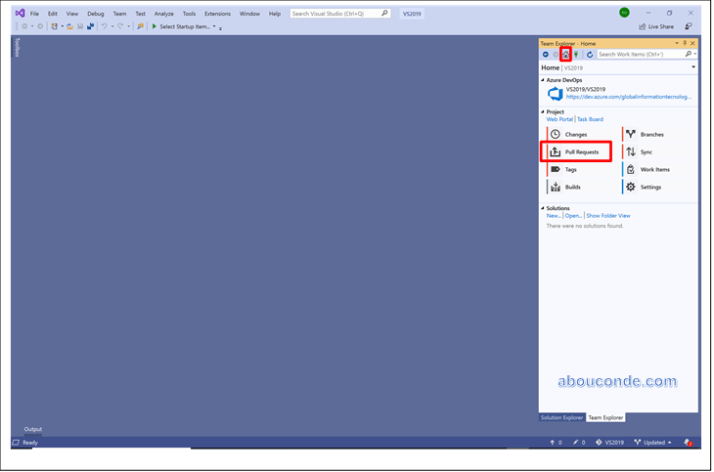The image size is (714, 472).
Task: Expand the Updated branch dropdown in status bar
Action: click(x=671, y=442)
